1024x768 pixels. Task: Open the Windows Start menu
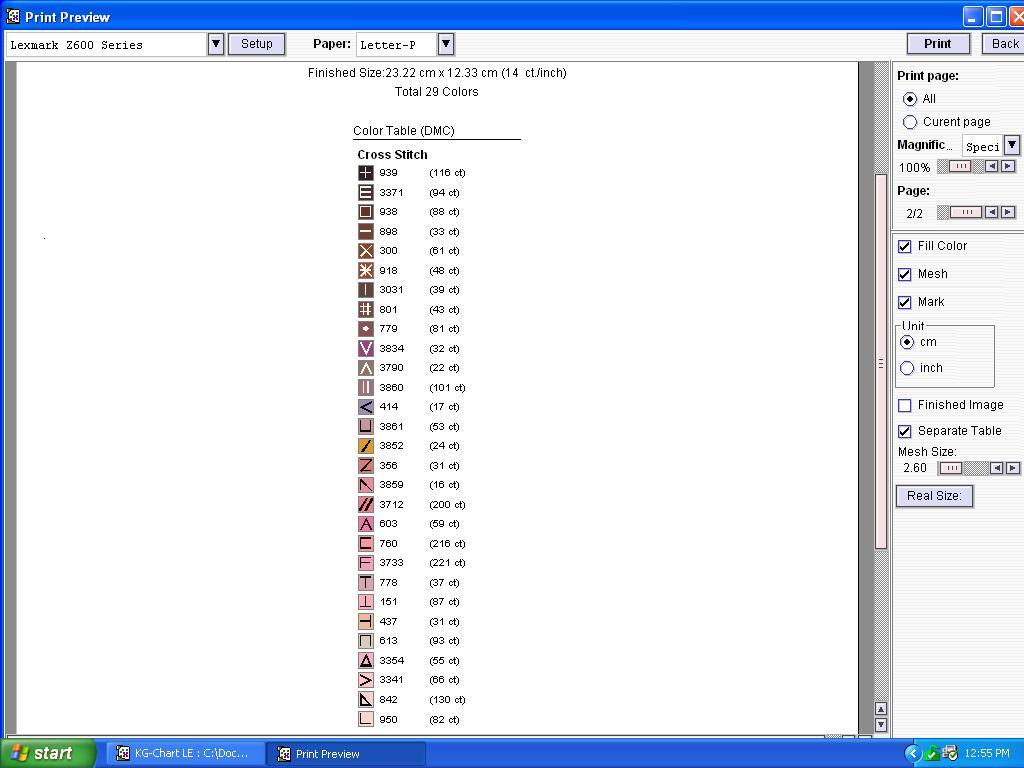pyautogui.click(x=47, y=754)
